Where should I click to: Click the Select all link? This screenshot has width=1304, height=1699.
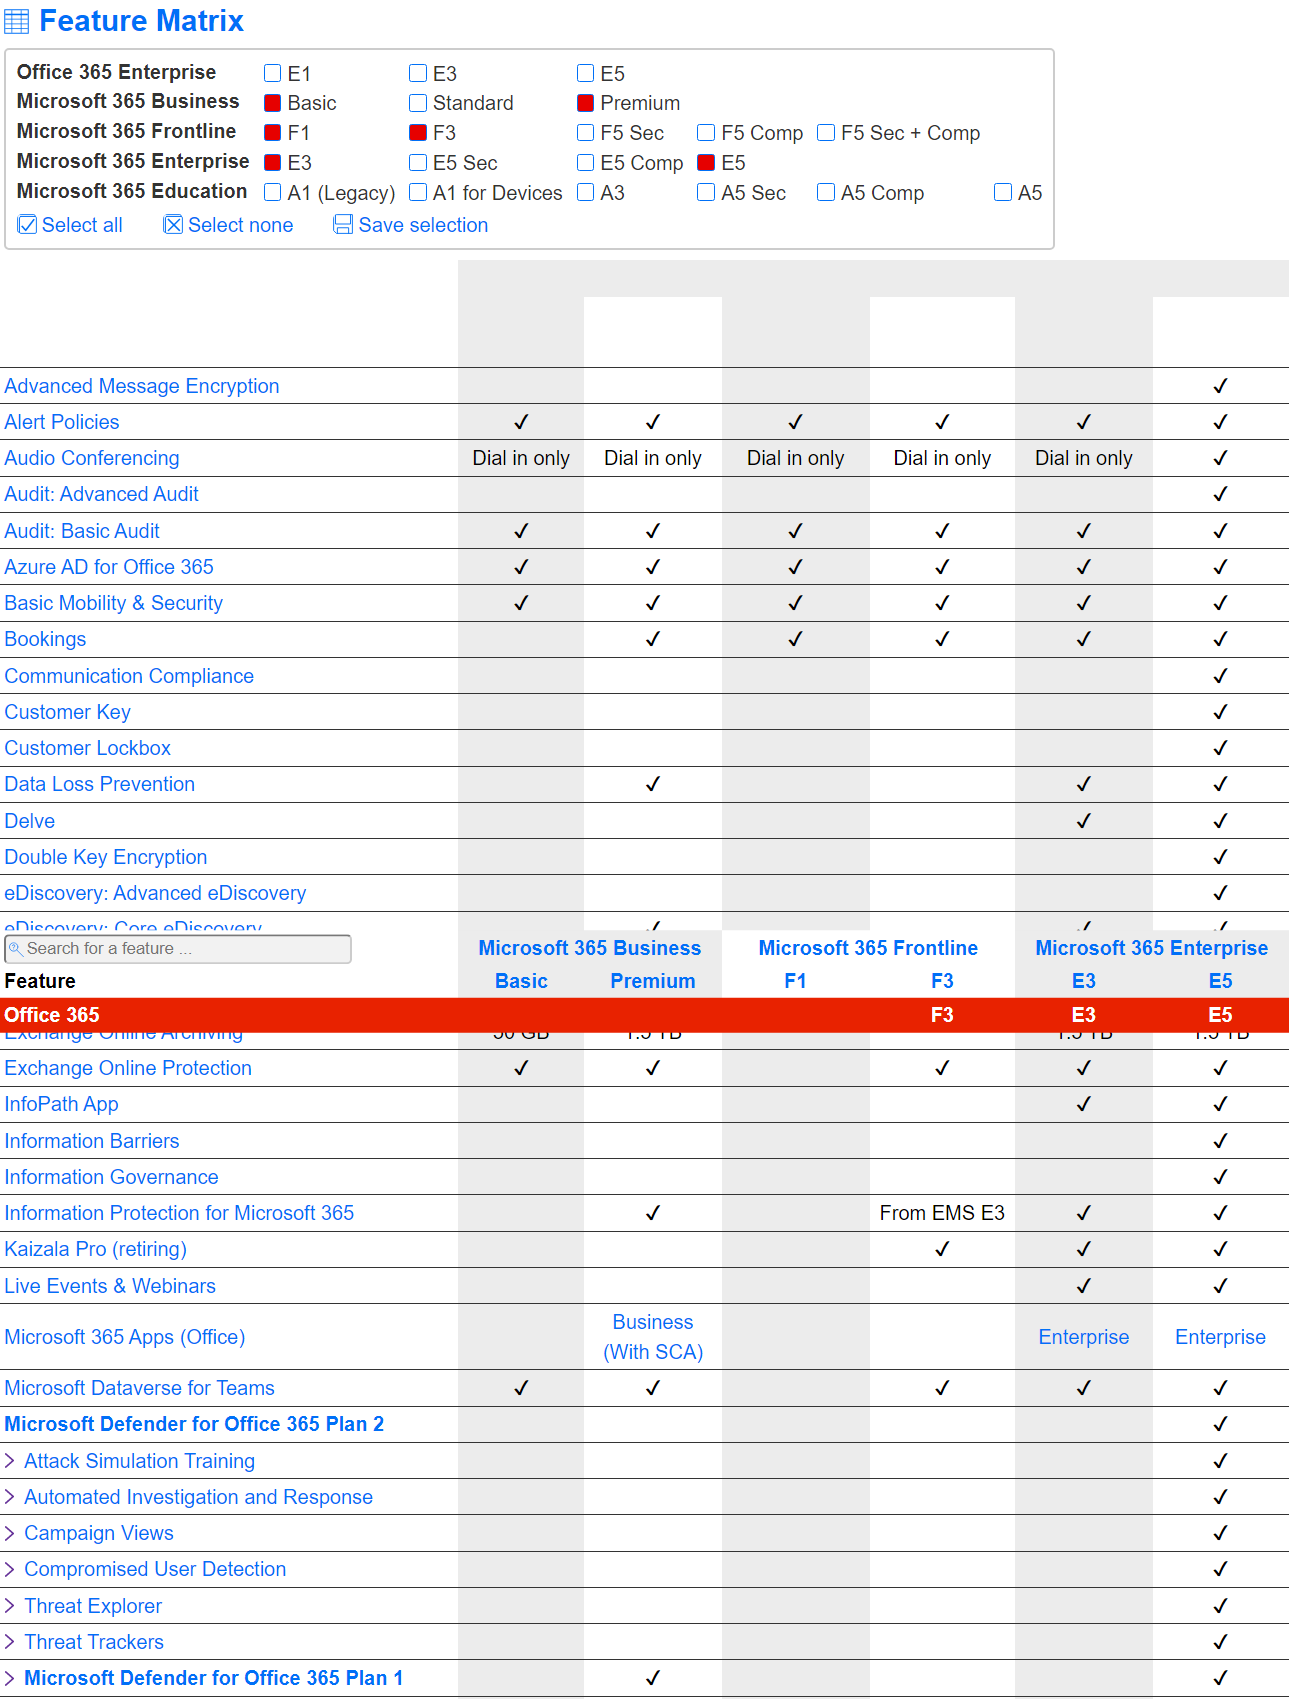(x=82, y=225)
